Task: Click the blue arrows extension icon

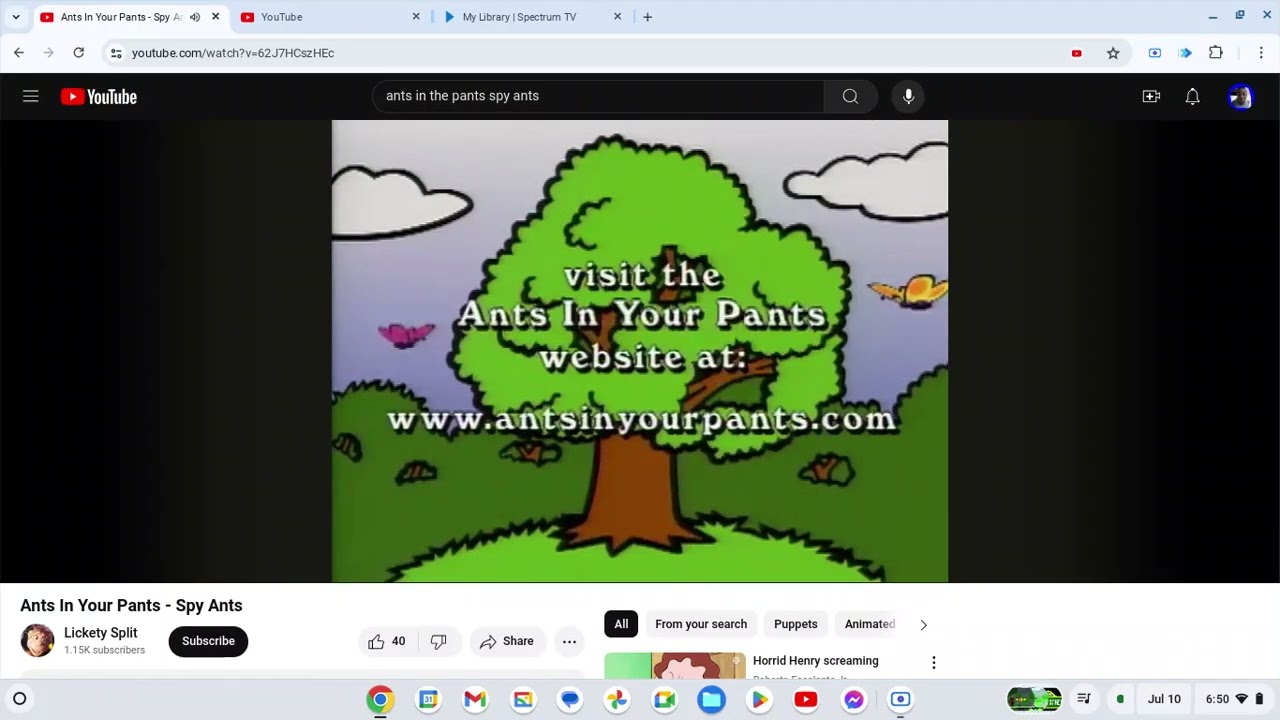Action: 1185,53
